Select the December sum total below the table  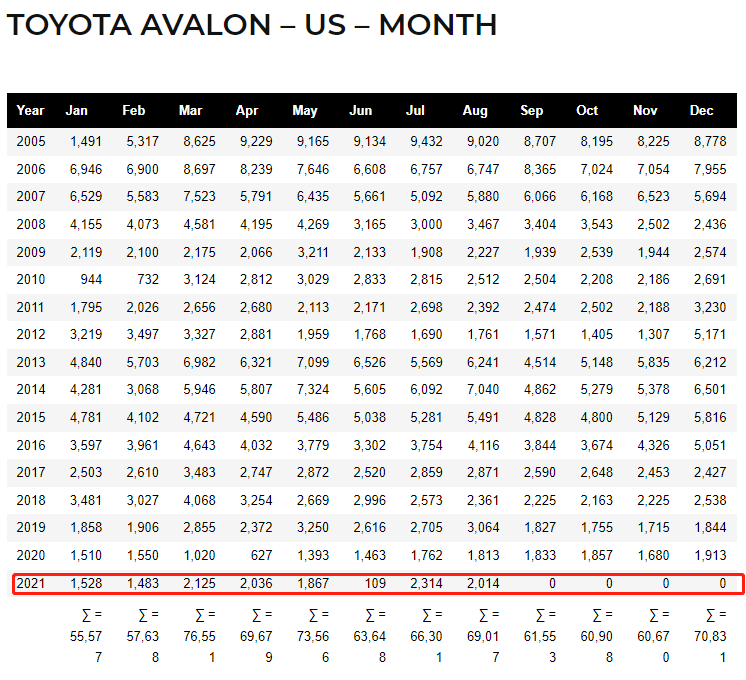(x=717, y=635)
